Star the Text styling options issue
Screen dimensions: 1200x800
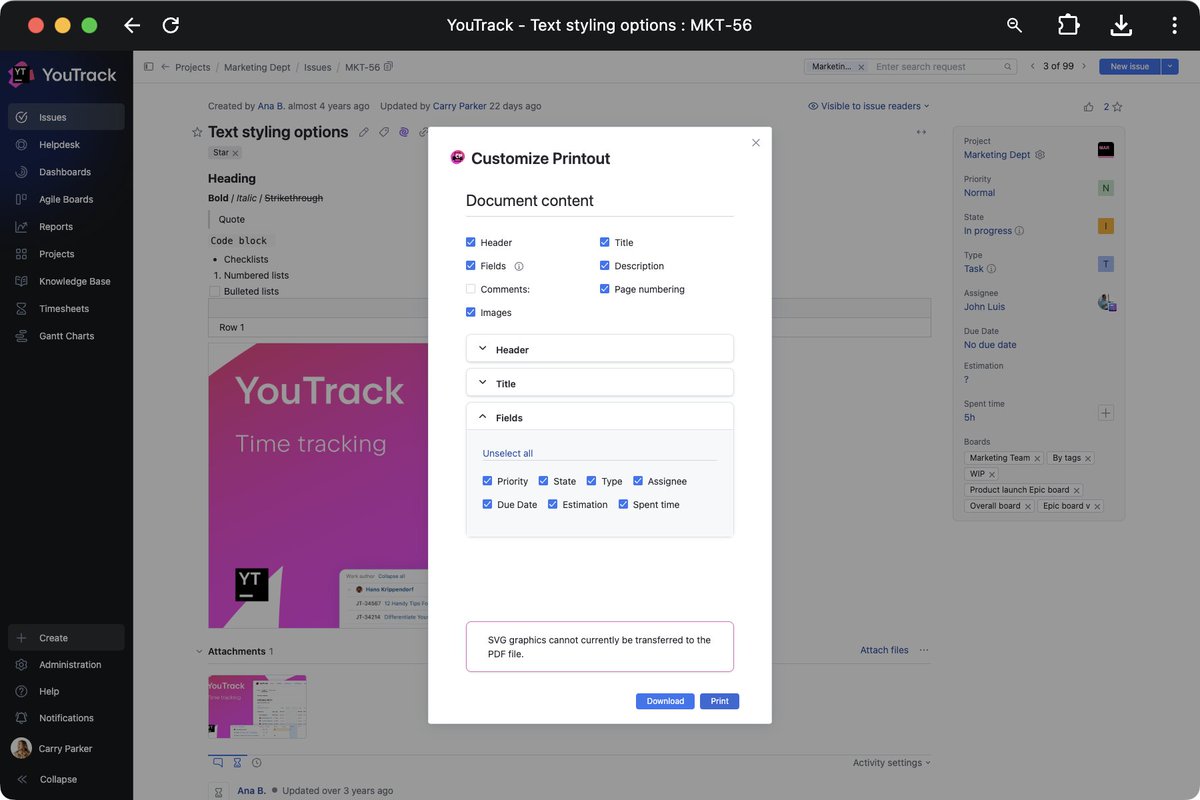tap(196, 131)
